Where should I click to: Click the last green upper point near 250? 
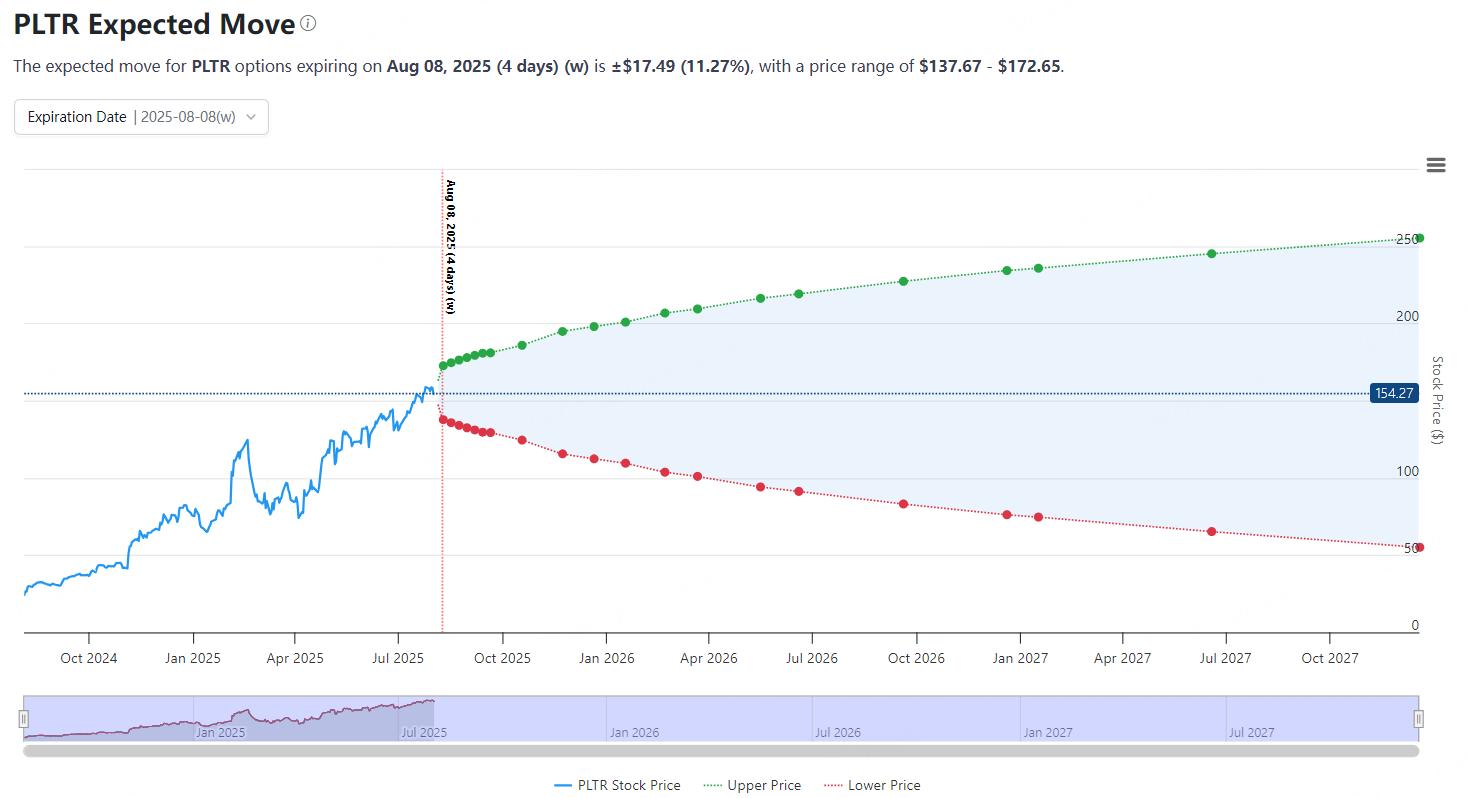1419,238
